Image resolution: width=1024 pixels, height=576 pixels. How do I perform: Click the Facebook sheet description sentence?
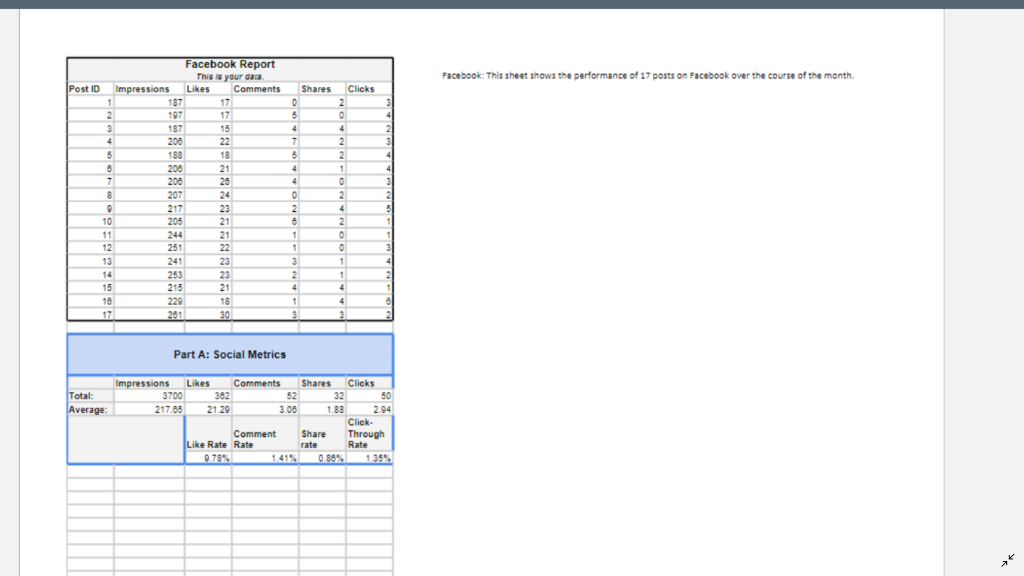(x=648, y=76)
